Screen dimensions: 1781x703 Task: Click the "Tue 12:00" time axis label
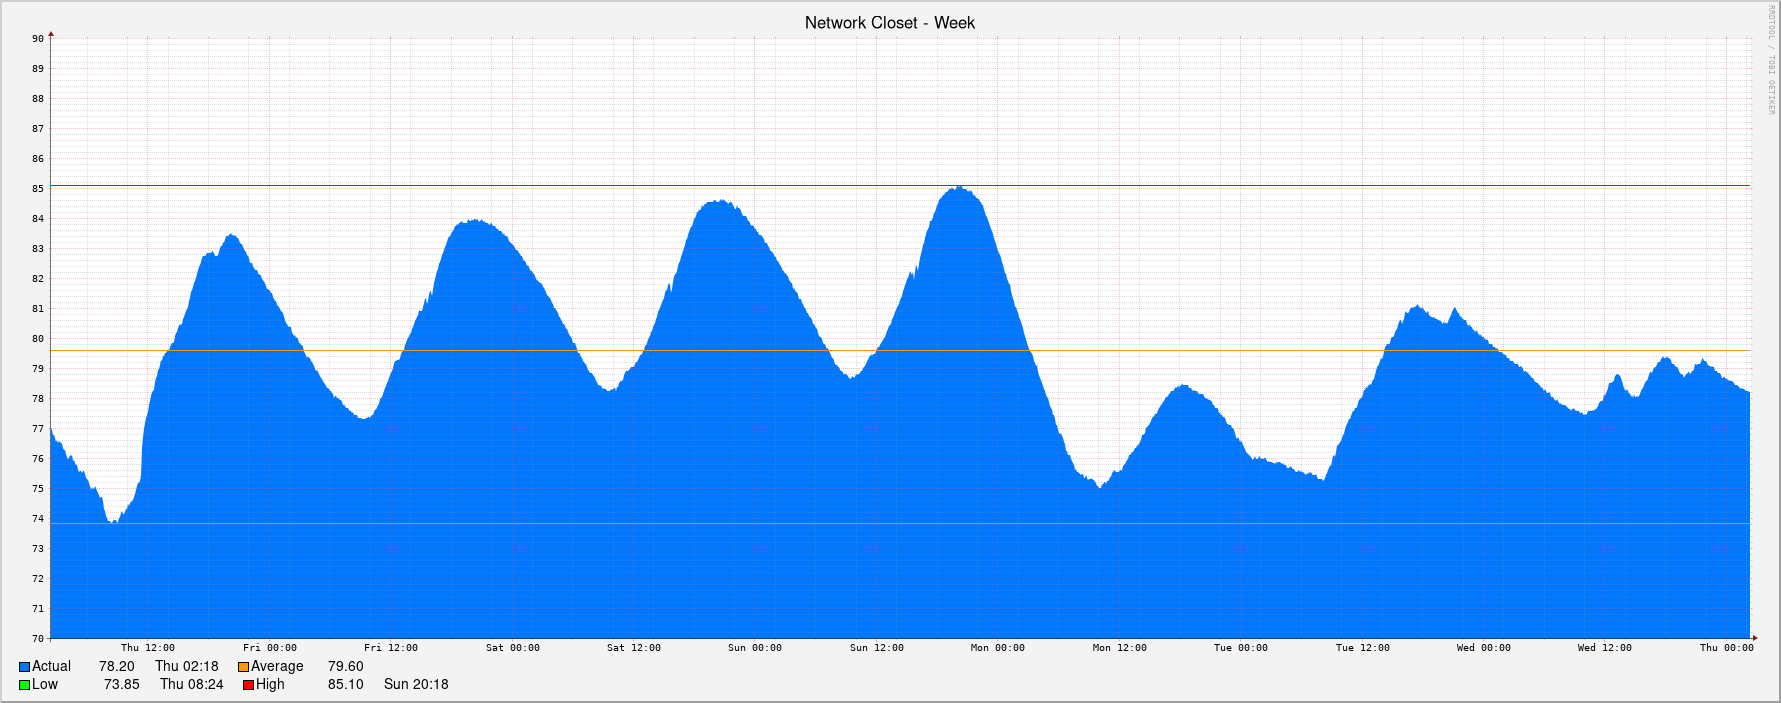[1362, 648]
